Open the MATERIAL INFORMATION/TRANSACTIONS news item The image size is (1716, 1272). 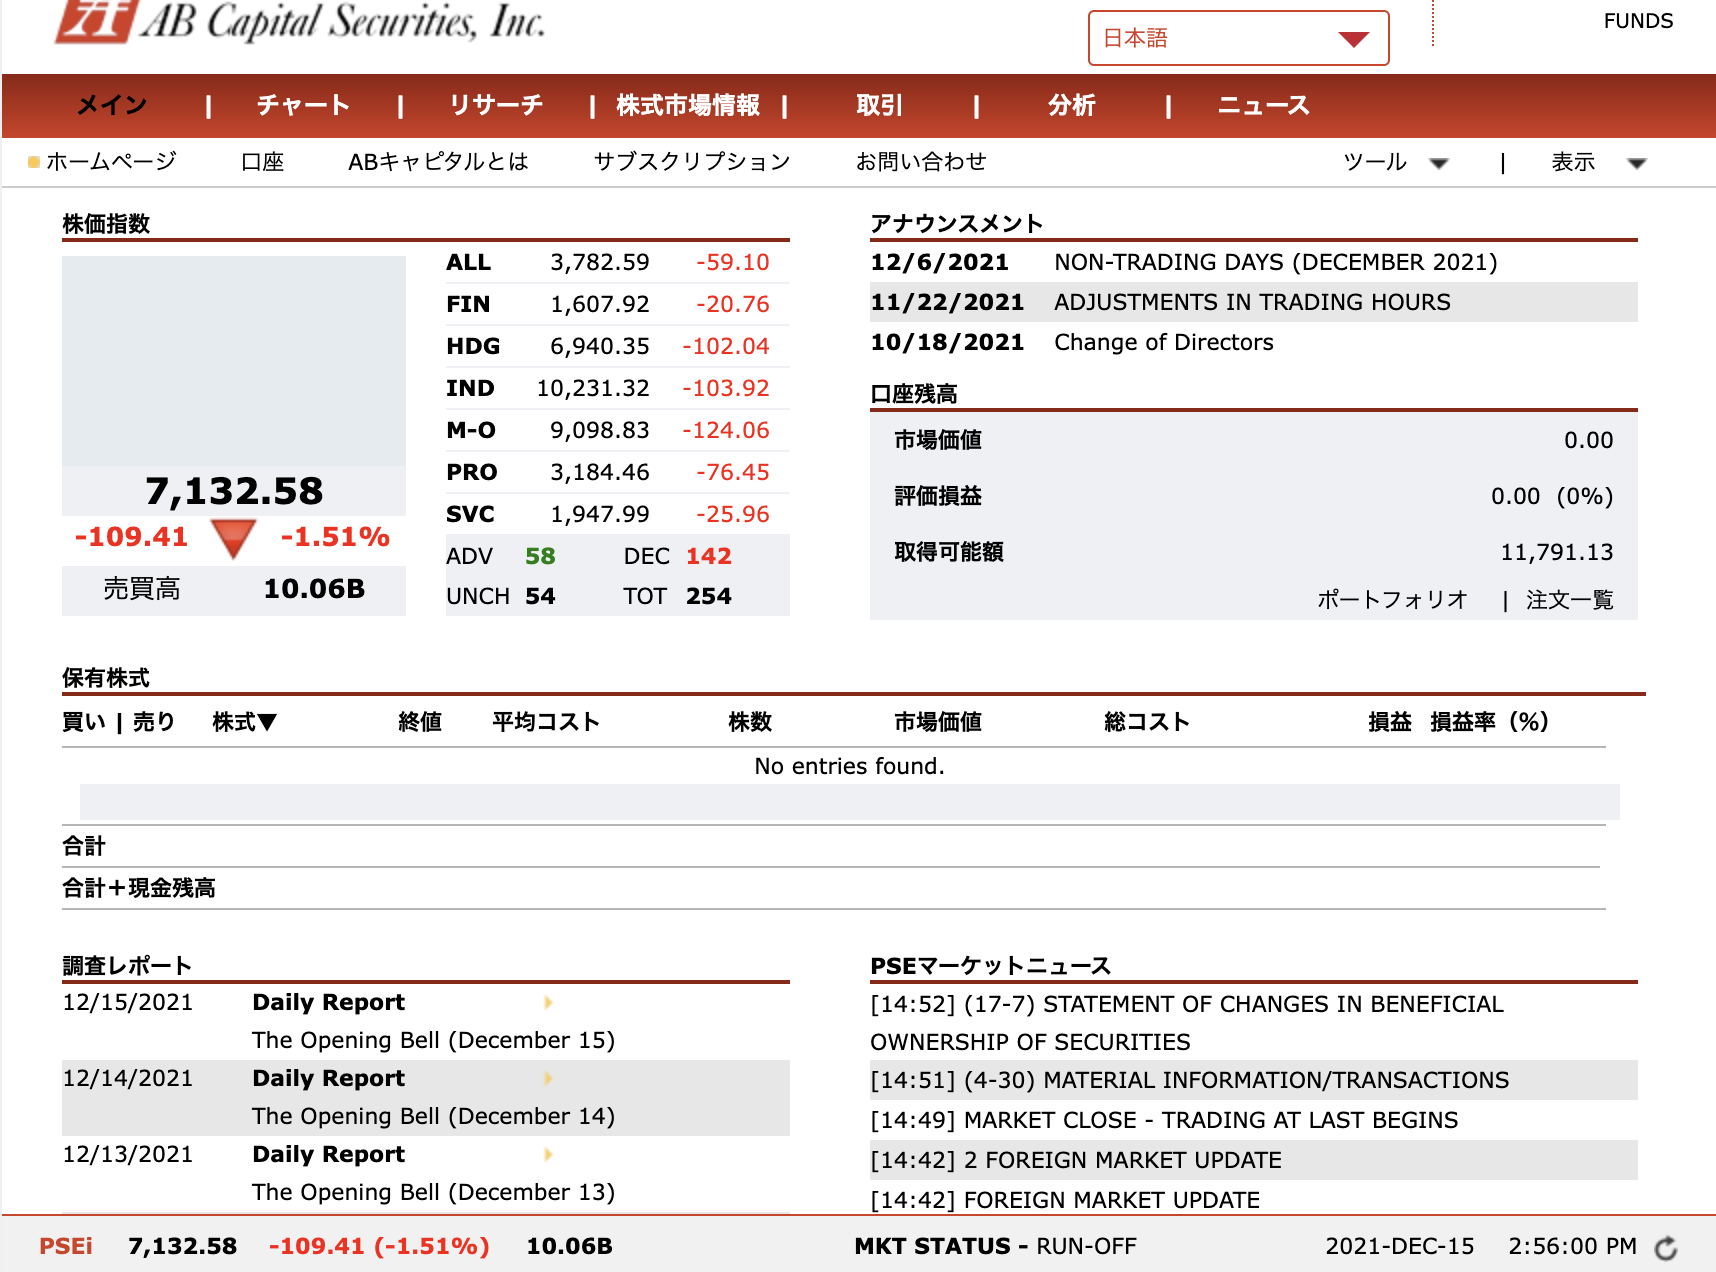point(1190,1080)
